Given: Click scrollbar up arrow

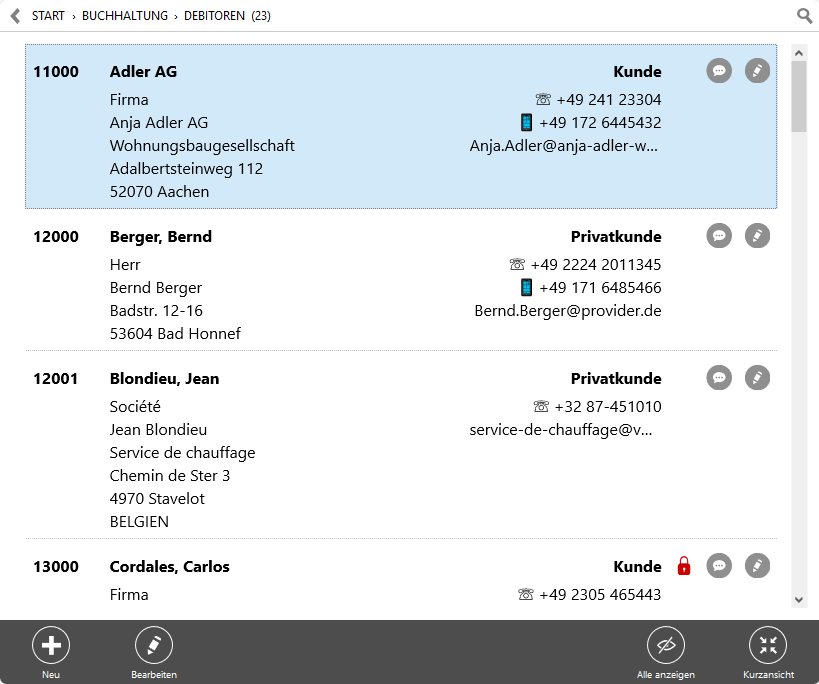Looking at the screenshot, I should pyautogui.click(x=799, y=53).
